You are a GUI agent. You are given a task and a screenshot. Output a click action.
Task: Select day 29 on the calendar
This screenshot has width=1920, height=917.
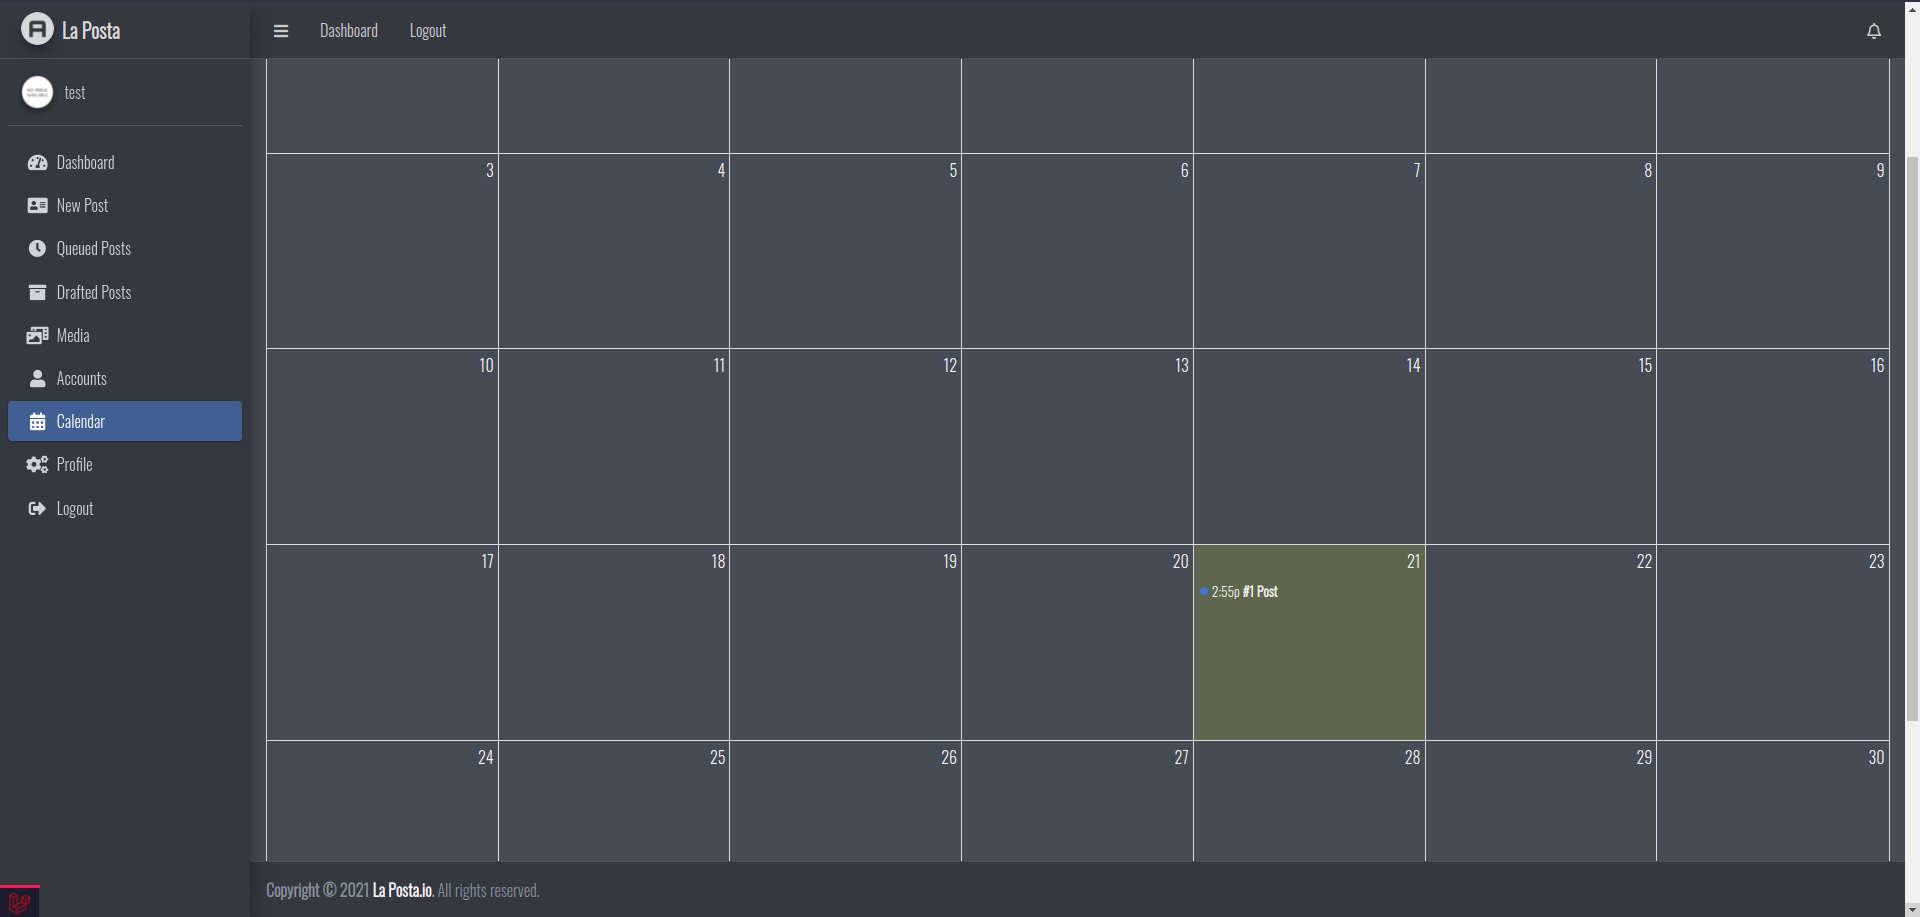pyautogui.click(x=1644, y=757)
